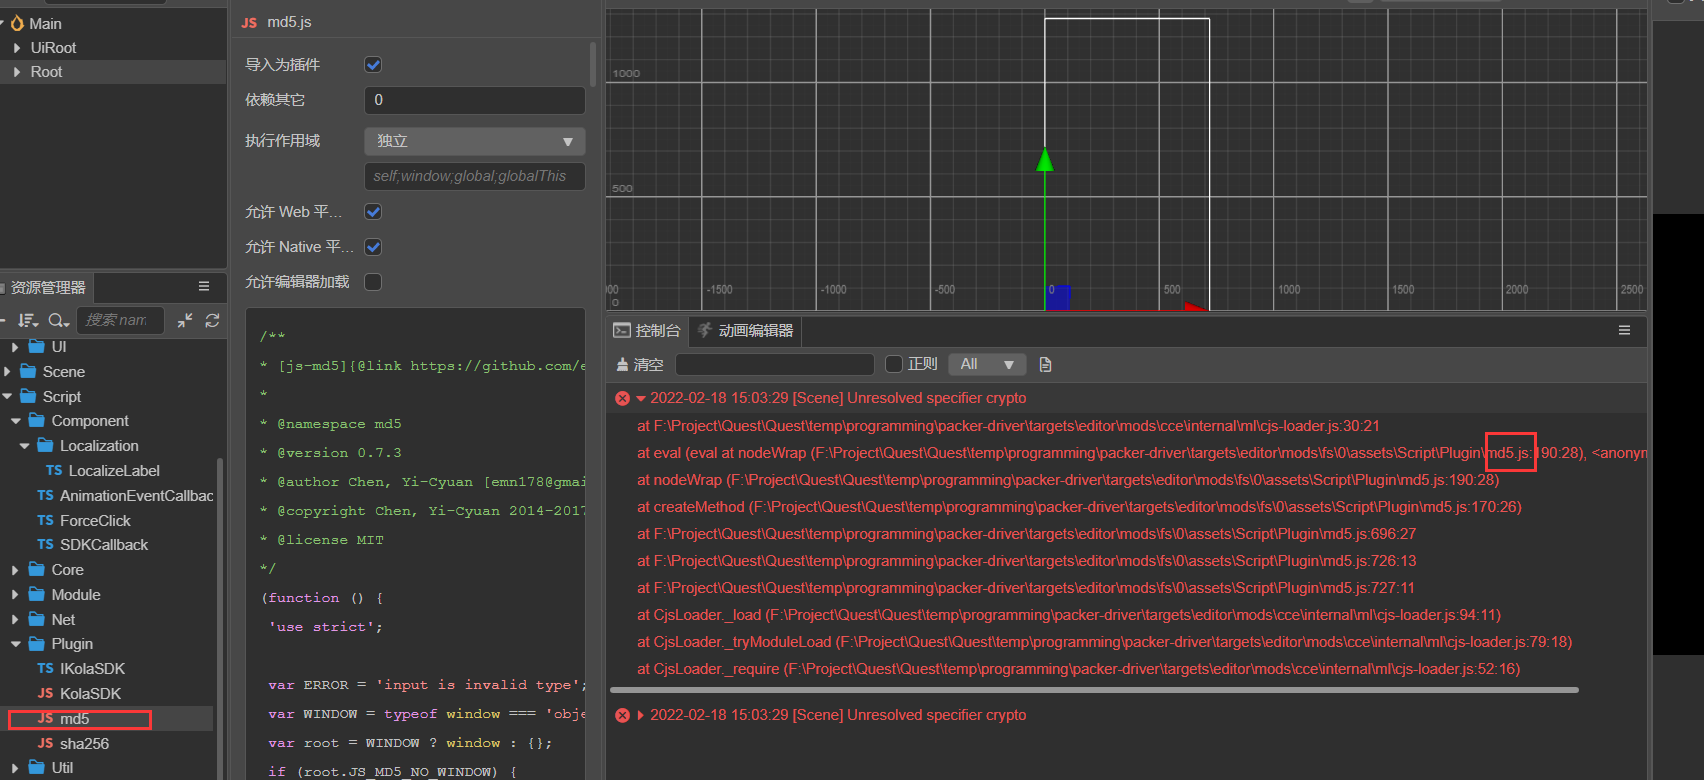The image size is (1704, 780).
Task: Click the Net folder icon
Action: coord(37,619)
